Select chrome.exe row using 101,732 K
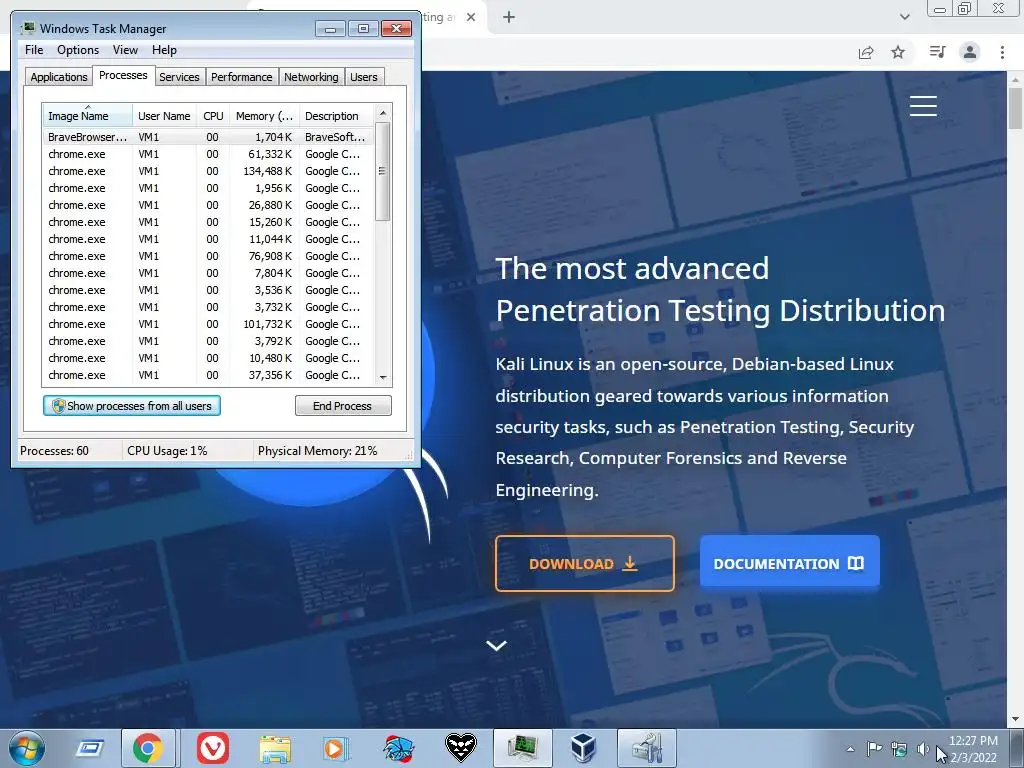 coord(208,324)
